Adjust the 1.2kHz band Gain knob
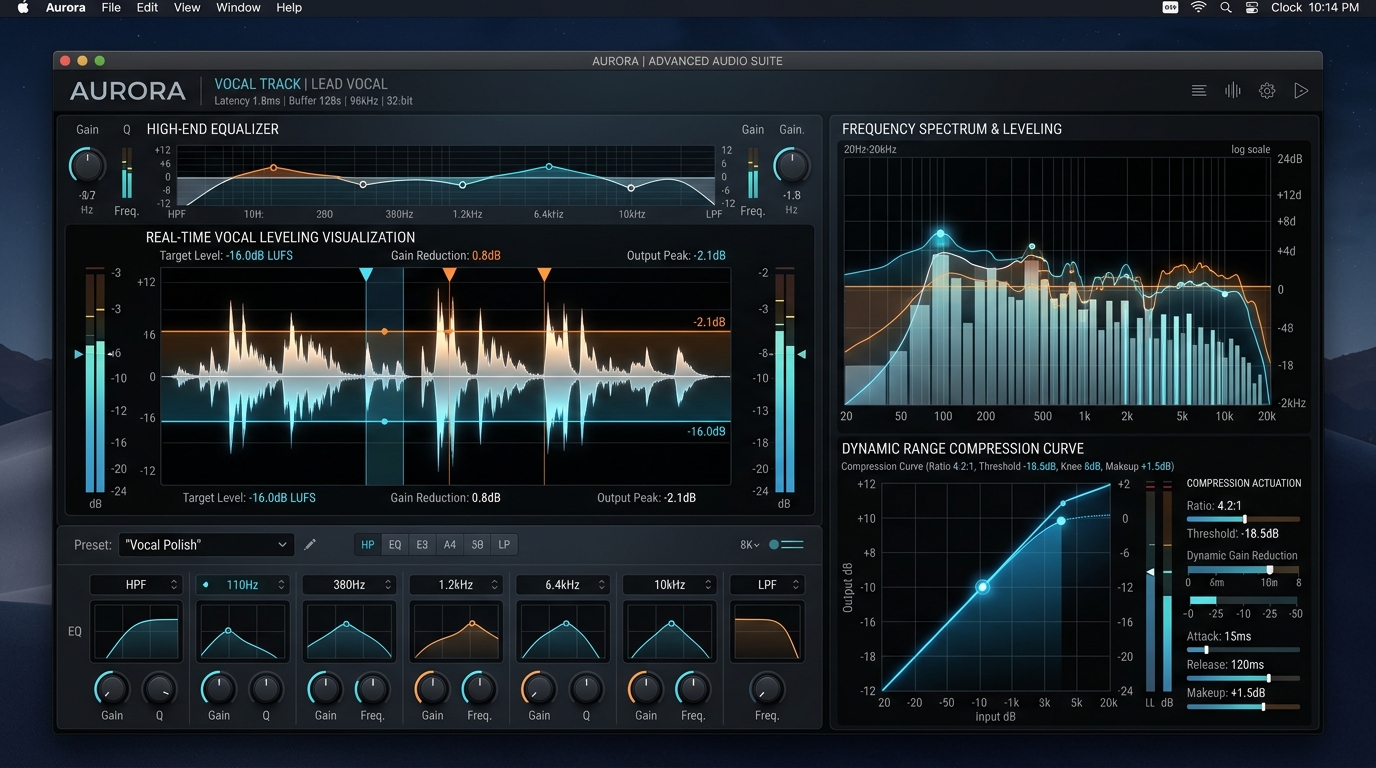 (432, 688)
